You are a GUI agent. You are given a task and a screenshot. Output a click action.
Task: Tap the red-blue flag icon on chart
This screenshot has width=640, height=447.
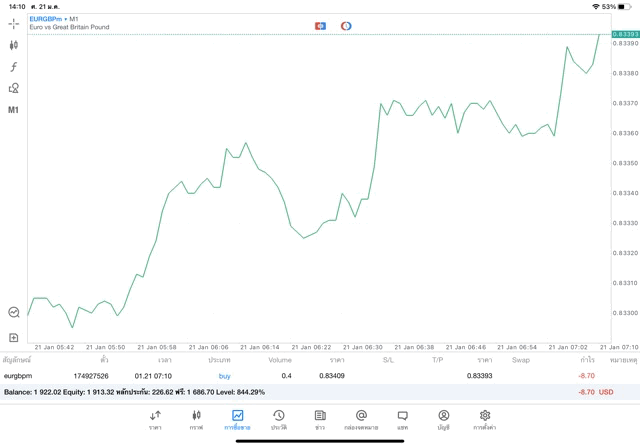click(320, 26)
